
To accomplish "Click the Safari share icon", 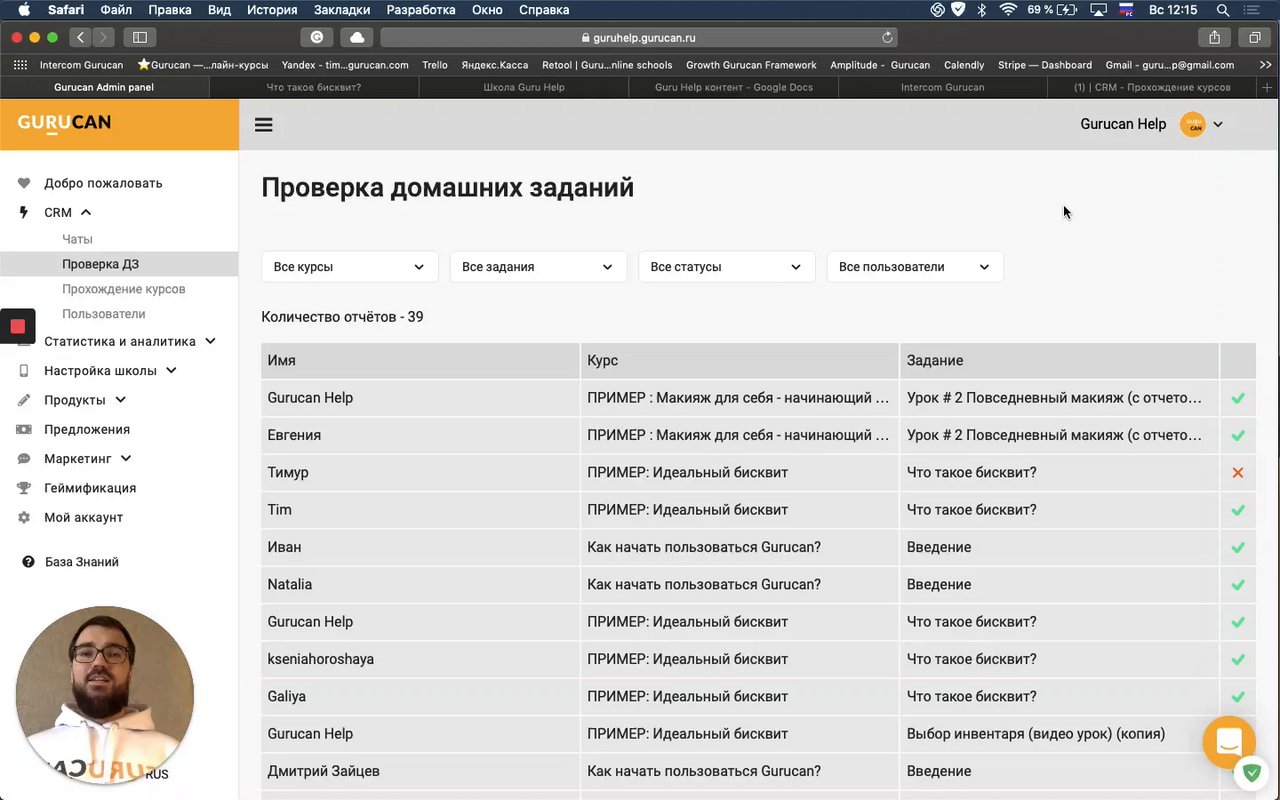I will pyautogui.click(x=1214, y=37).
